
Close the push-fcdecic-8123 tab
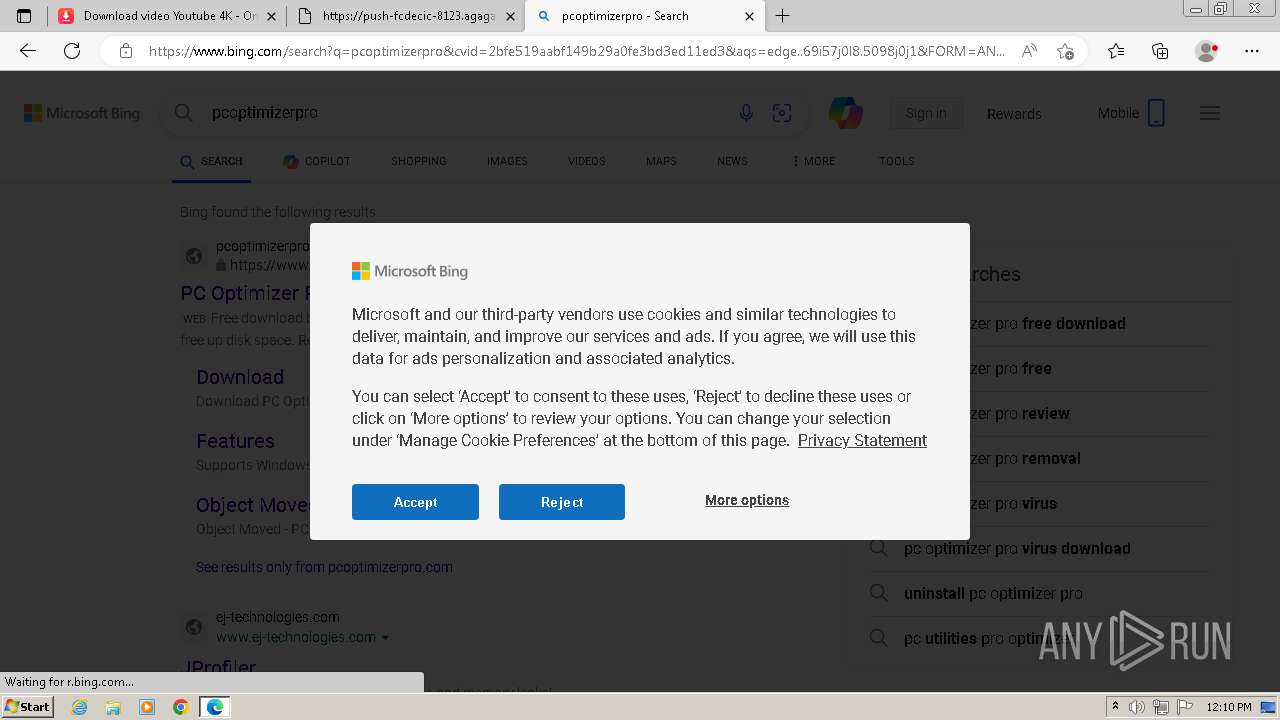[510, 16]
